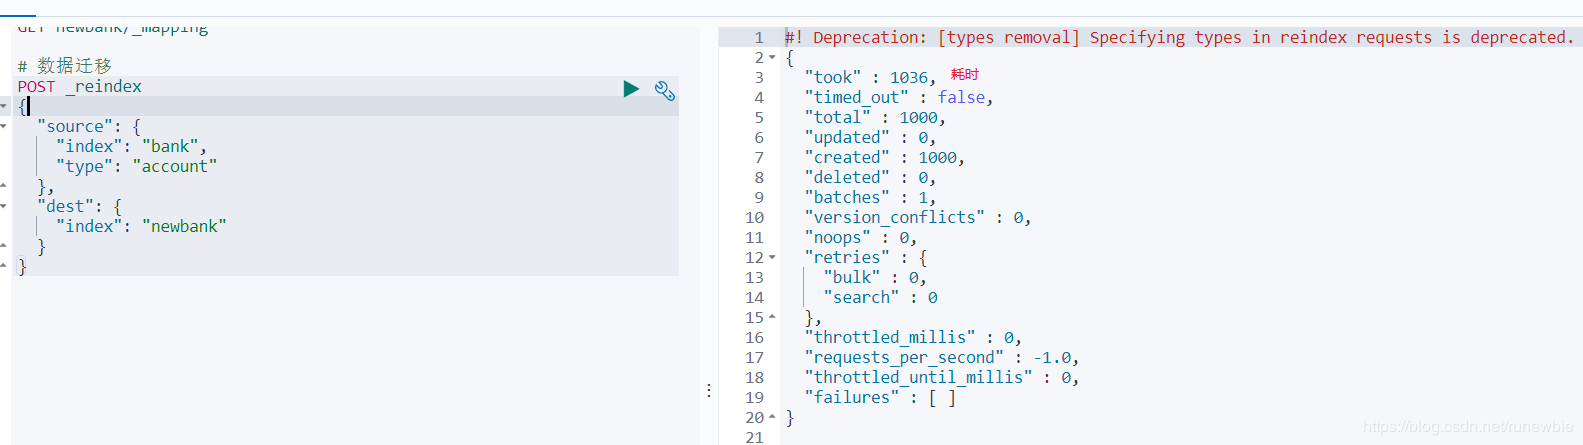This screenshot has width=1583, height=445.
Task: Click the fold arrow at response line 20
Action: [772, 417]
